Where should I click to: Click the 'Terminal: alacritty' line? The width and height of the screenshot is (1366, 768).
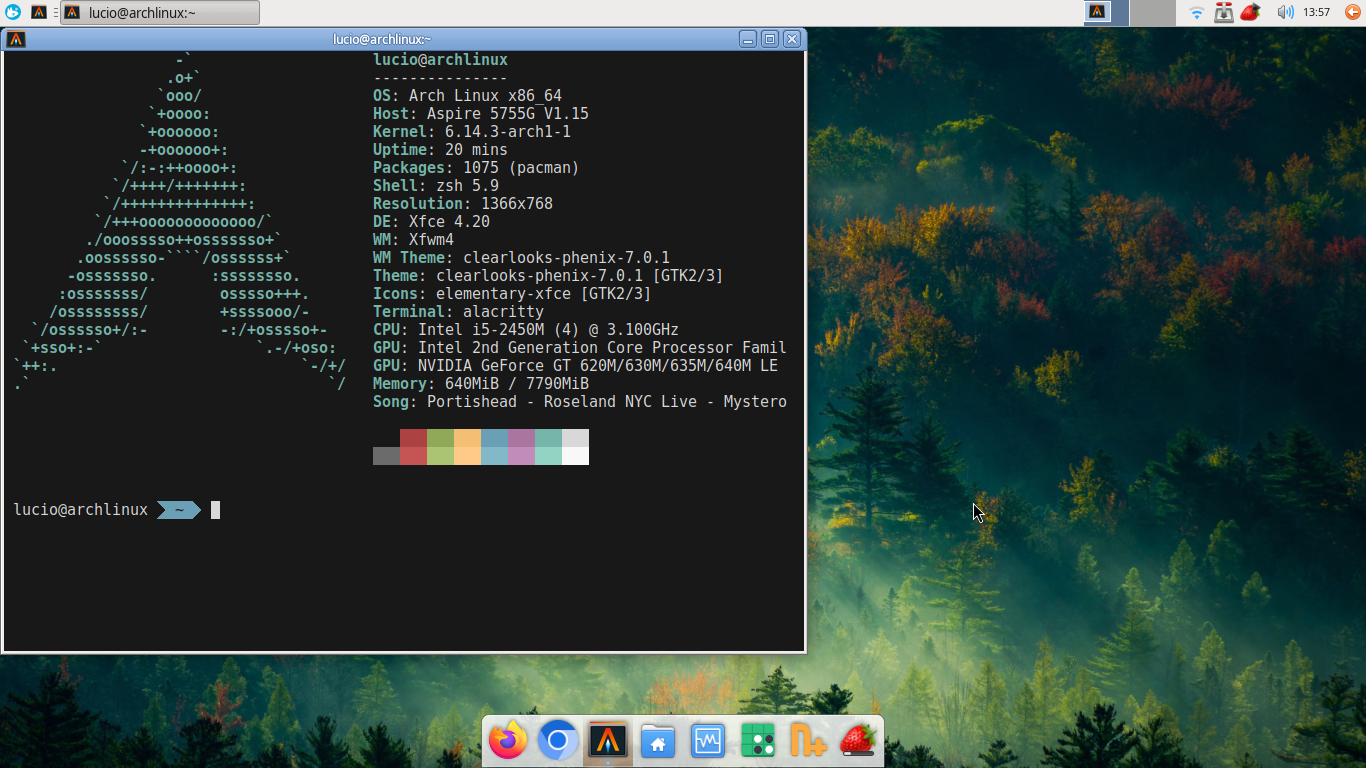point(458,312)
